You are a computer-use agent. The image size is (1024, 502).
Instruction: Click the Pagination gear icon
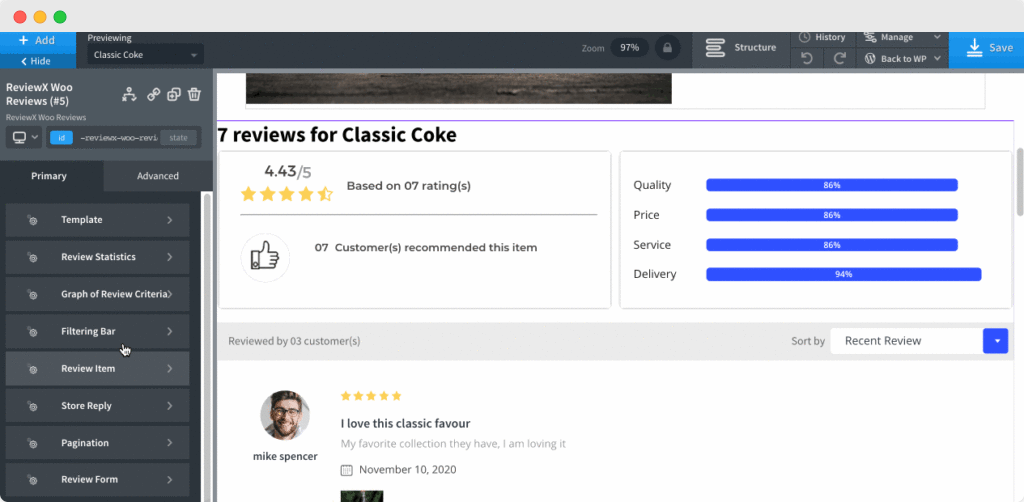click(32, 444)
